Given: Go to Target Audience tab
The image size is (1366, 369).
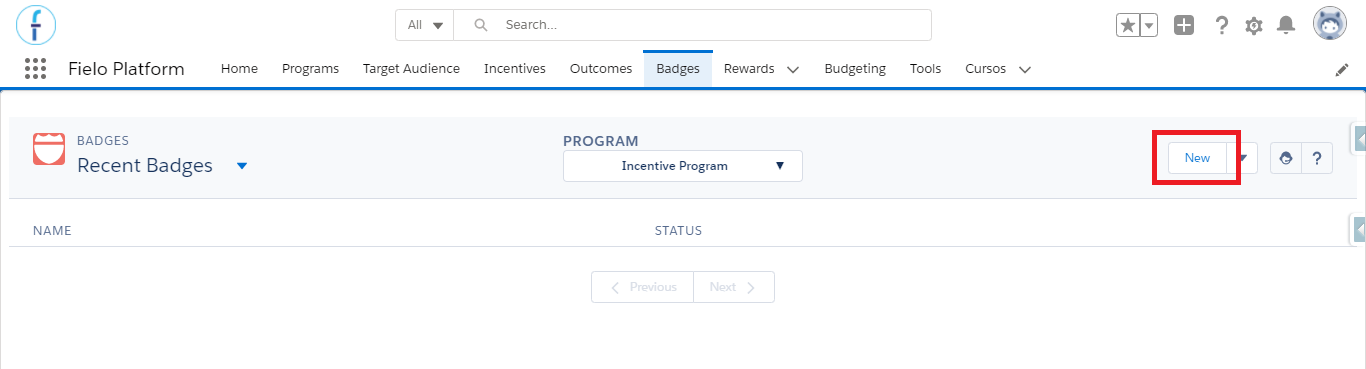Looking at the screenshot, I should tap(411, 69).
